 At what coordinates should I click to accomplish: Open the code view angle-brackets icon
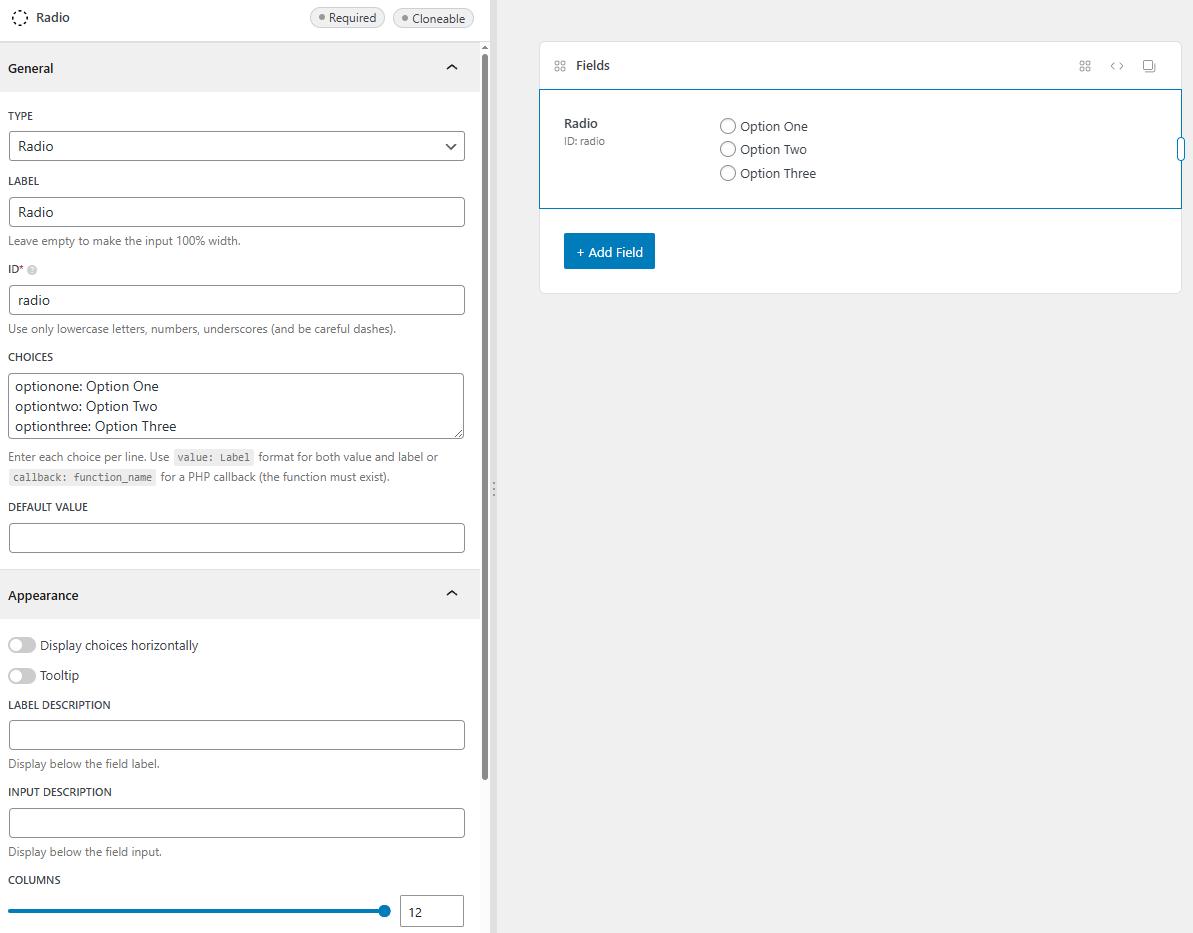(1117, 66)
